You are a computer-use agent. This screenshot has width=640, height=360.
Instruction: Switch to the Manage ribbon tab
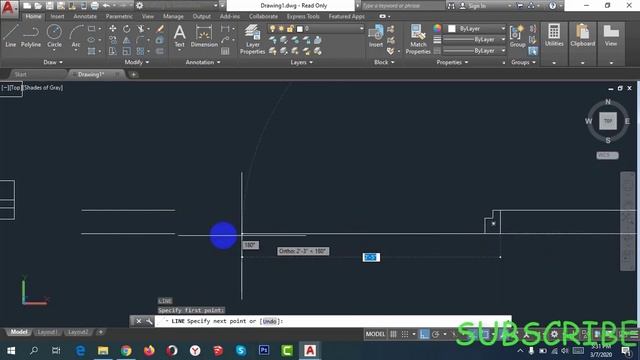[173, 16]
